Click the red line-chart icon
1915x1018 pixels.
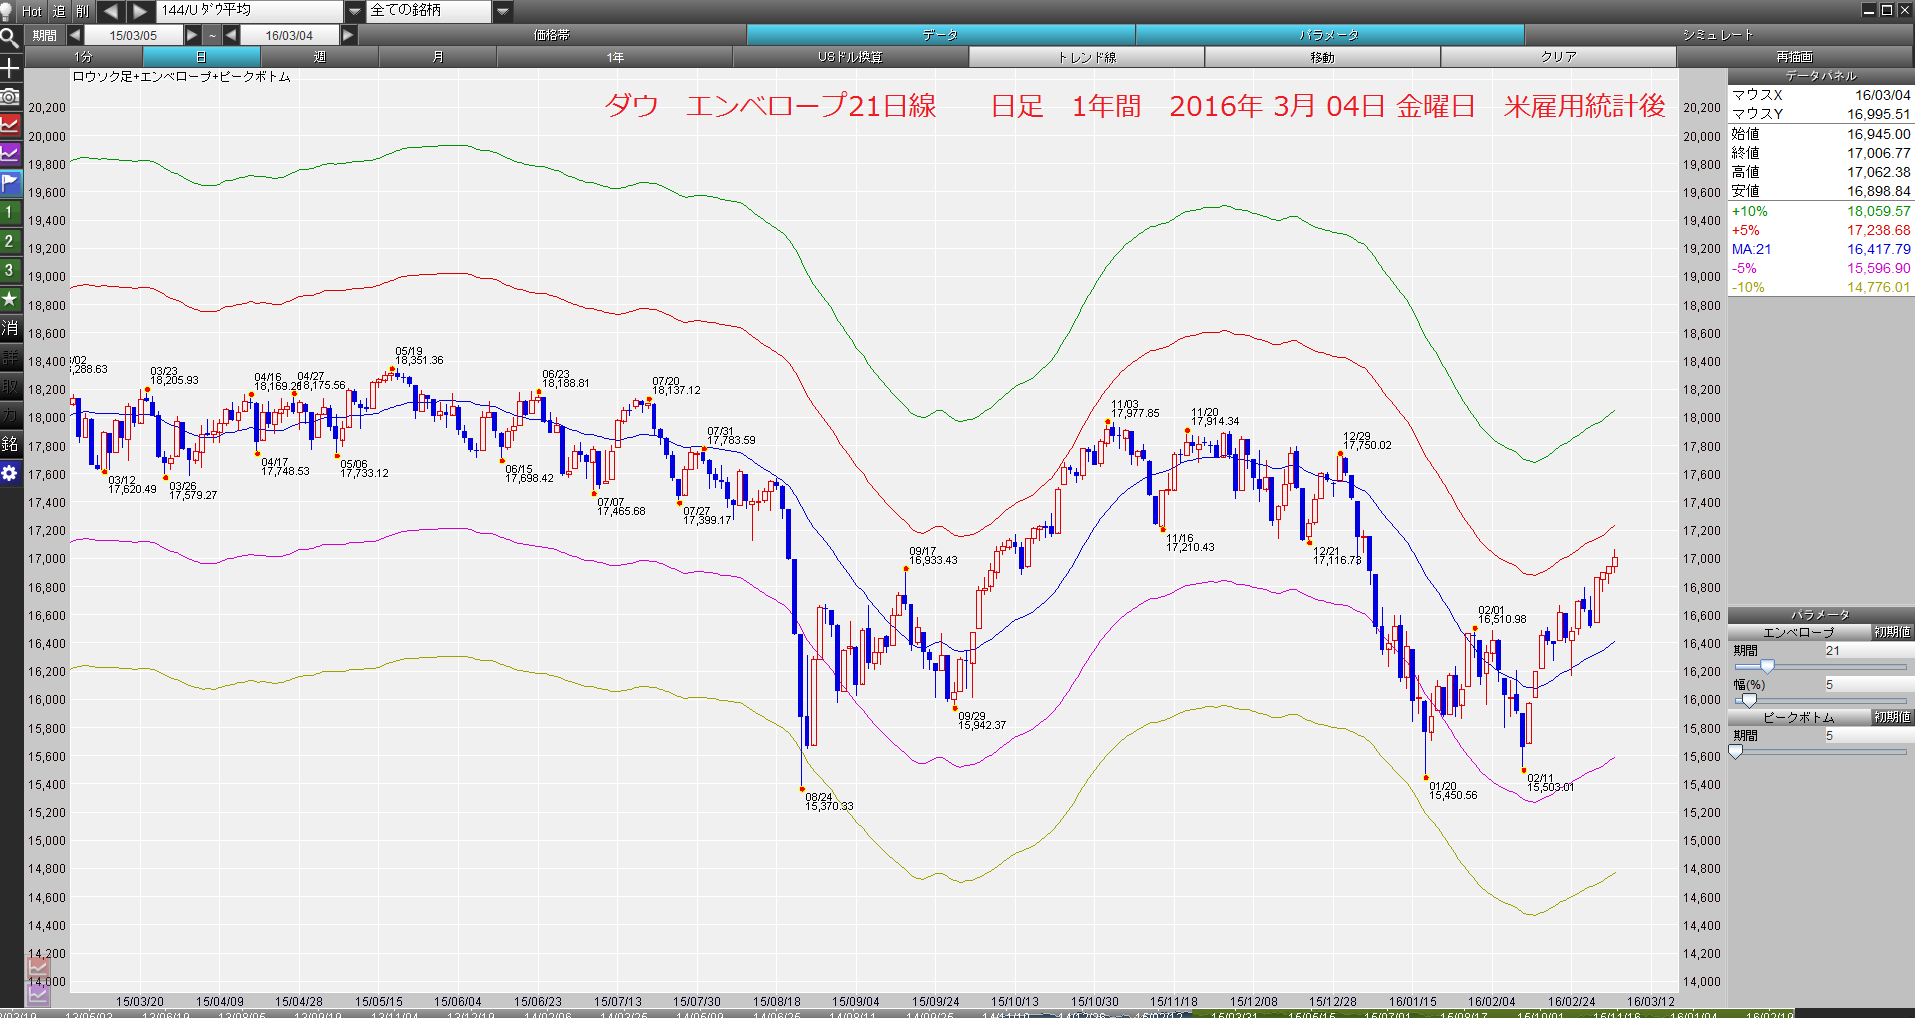coord(10,125)
